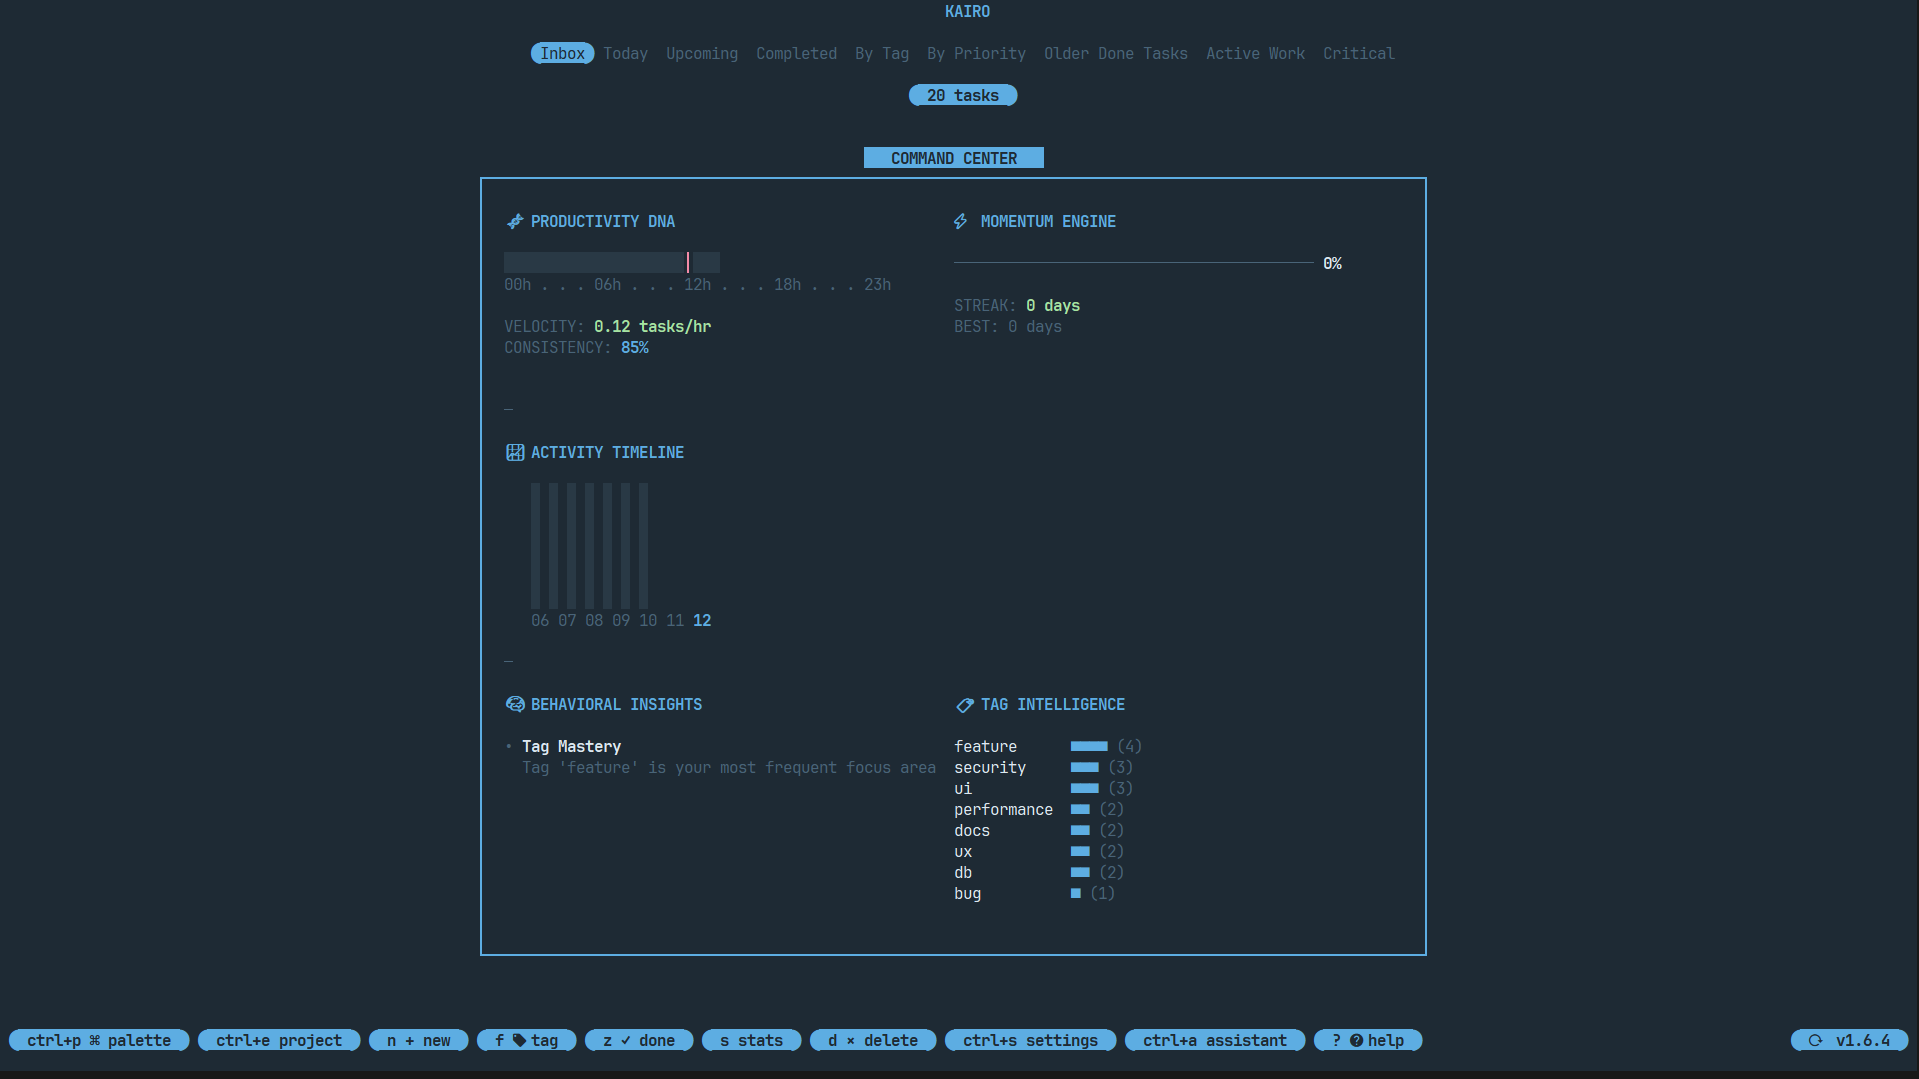Create a task with n + new
The image size is (1919, 1079).
point(419,1041)
